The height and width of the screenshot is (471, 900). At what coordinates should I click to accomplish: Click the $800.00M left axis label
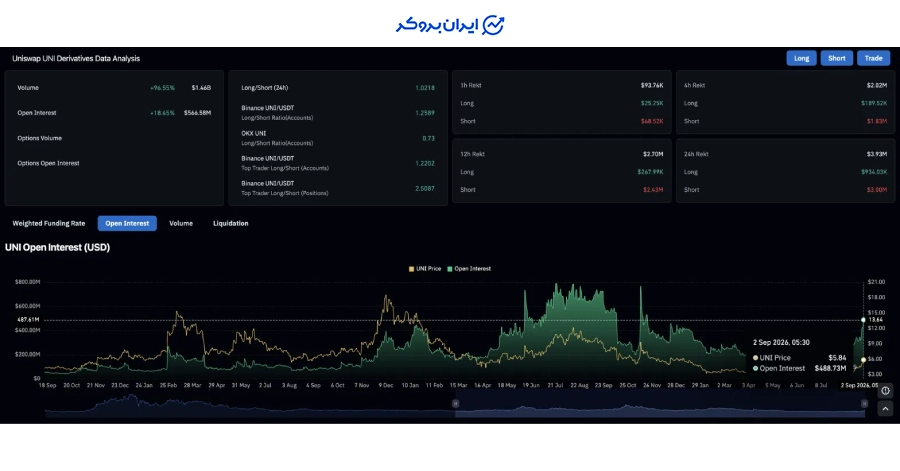28,282
